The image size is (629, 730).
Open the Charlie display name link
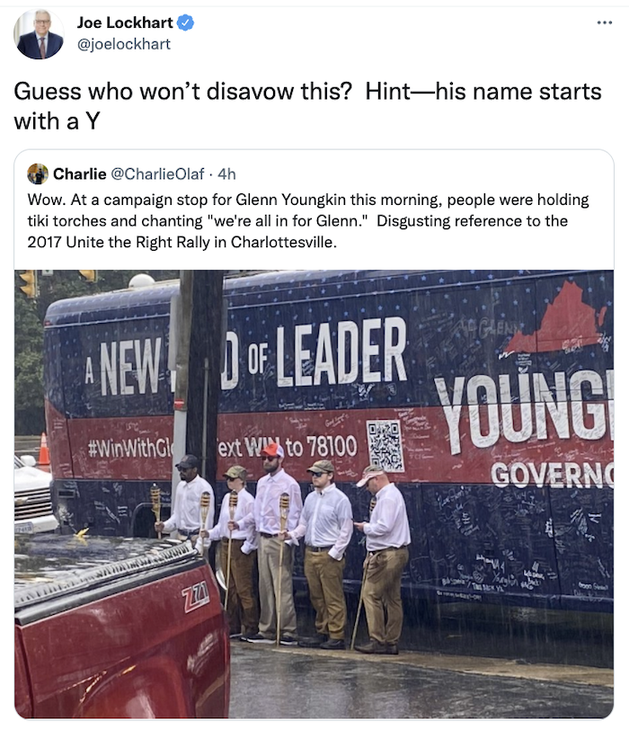pos(80,174)
